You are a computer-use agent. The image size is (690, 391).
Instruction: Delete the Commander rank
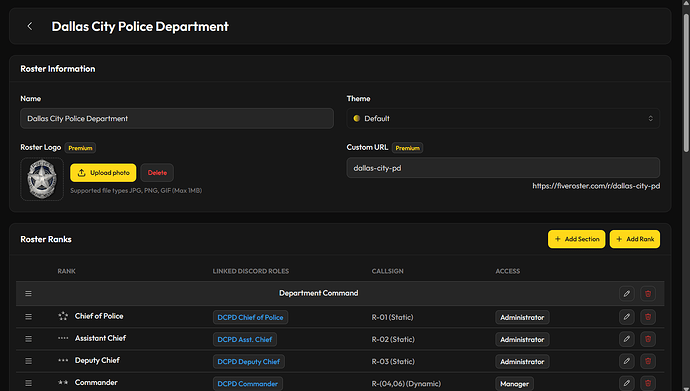(x=648, y=383)
